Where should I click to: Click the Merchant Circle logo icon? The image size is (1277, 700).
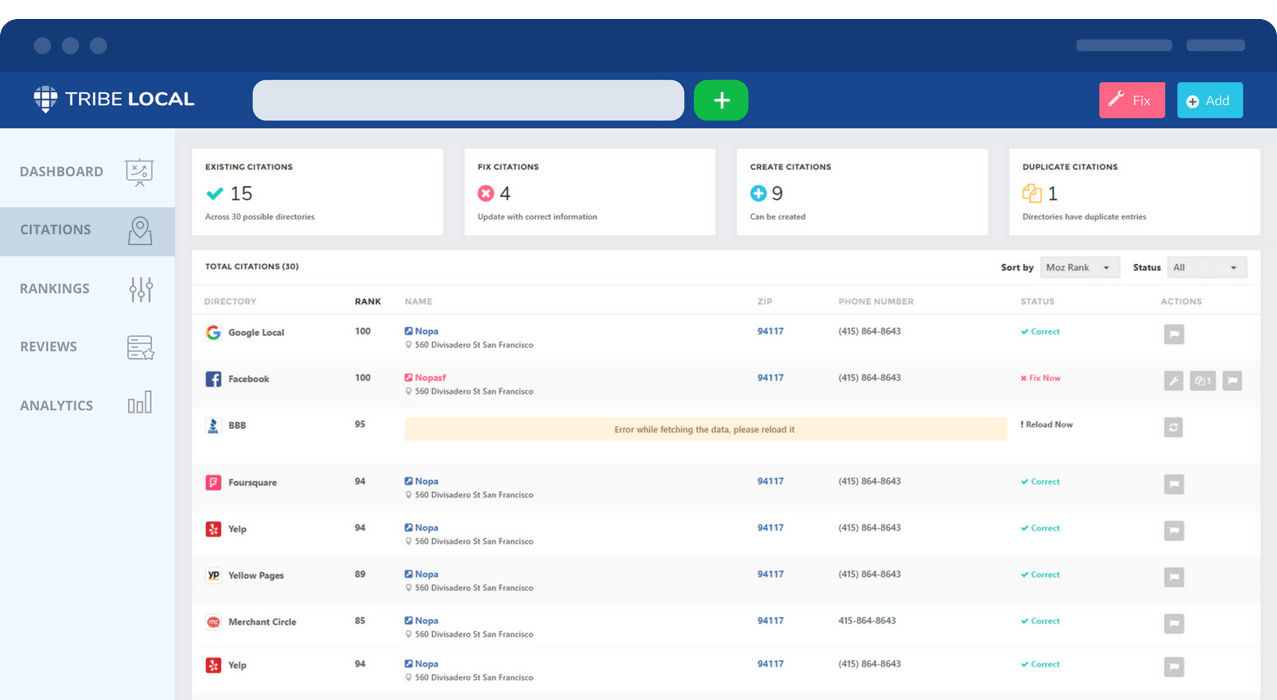click(x=213, y=622)
